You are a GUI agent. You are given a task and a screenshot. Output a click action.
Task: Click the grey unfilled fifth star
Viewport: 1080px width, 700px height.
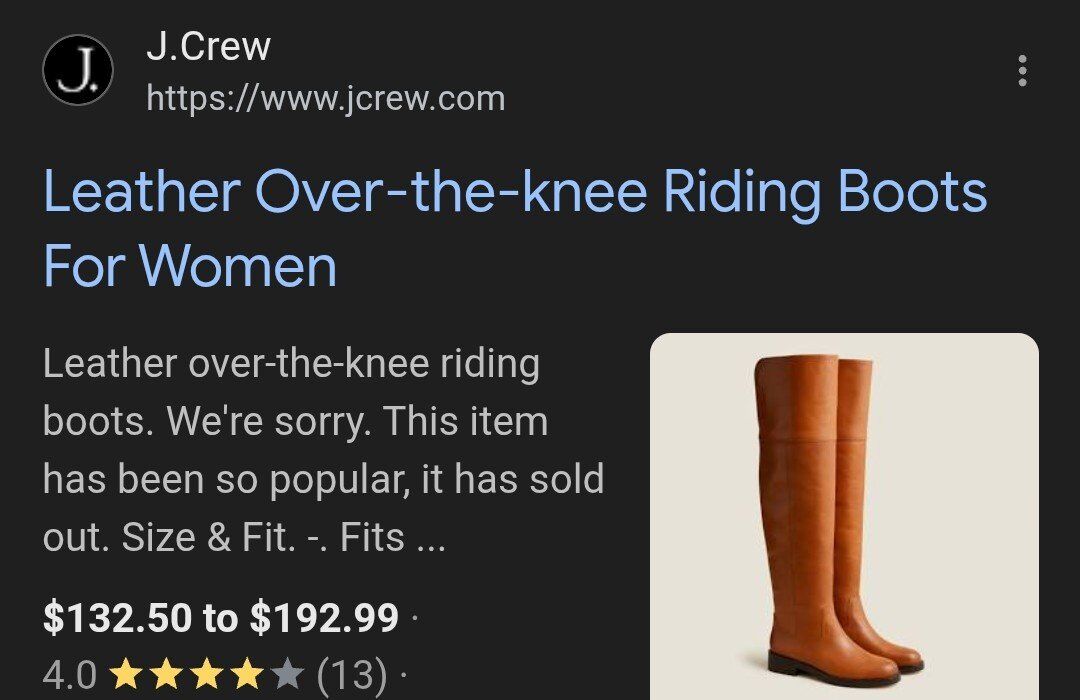click(x=286, y=674)
